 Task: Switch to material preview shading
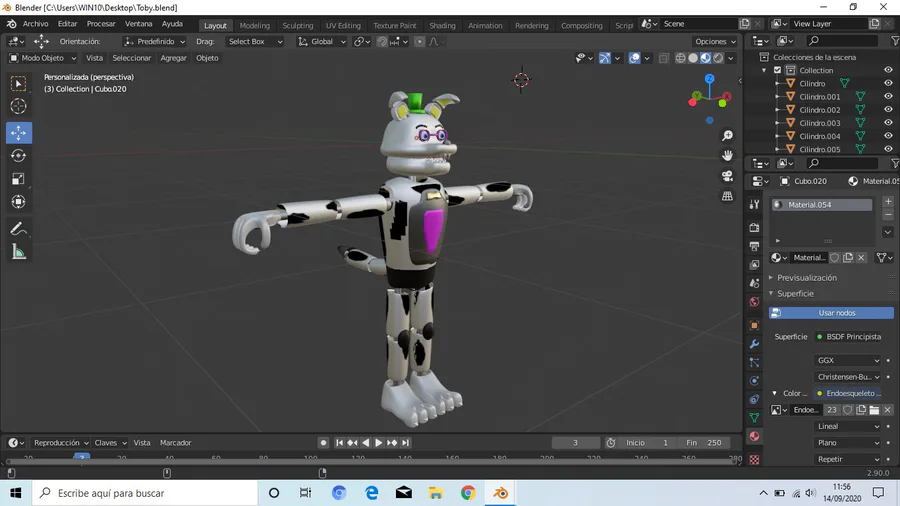coord(705,58)
